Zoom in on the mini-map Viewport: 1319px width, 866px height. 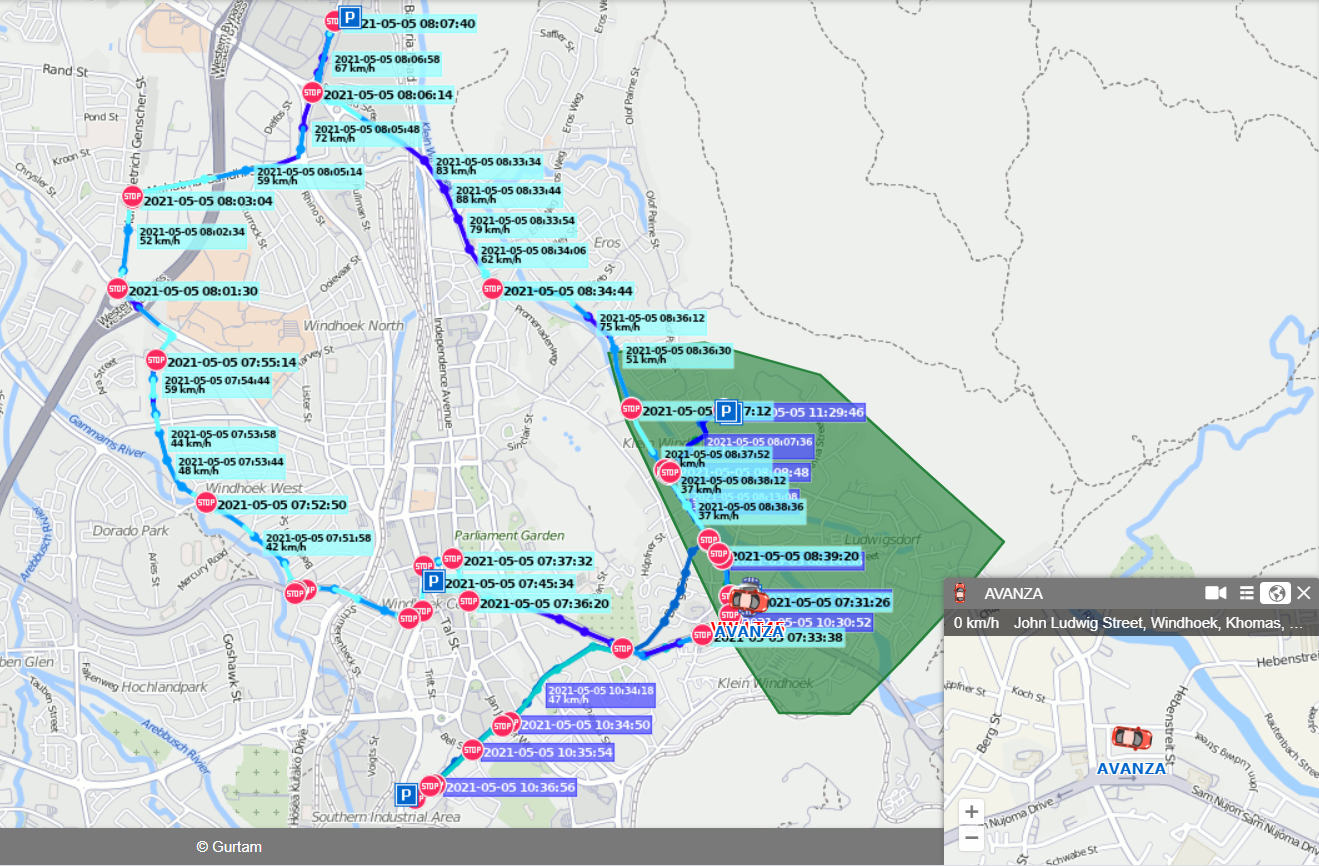point(972,811)
